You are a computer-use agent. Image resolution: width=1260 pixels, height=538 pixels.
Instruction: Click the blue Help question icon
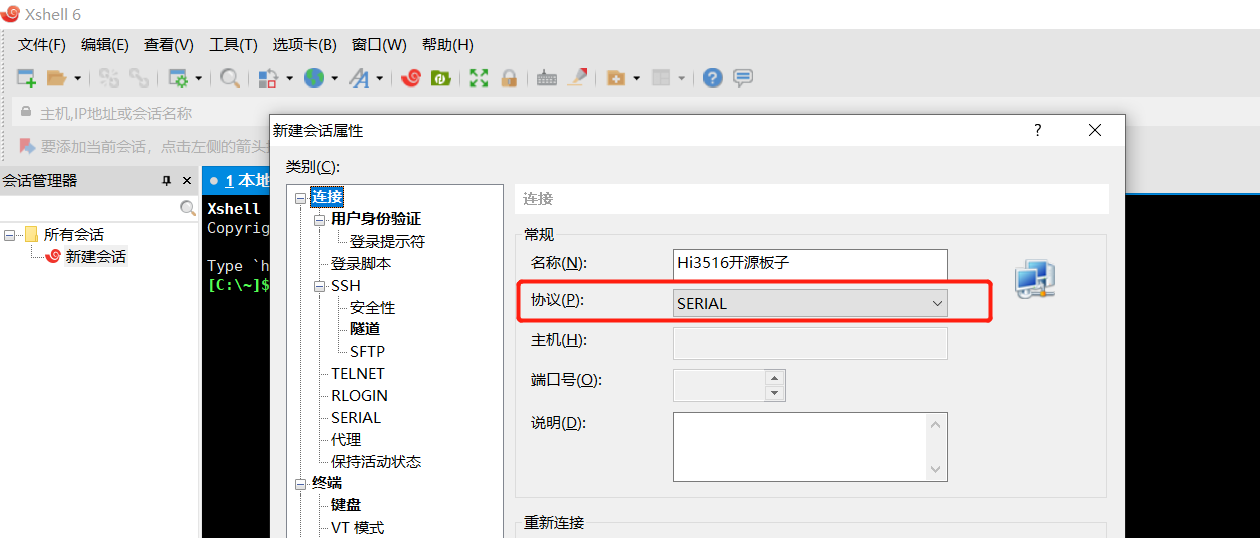click(x=712, y=78)
